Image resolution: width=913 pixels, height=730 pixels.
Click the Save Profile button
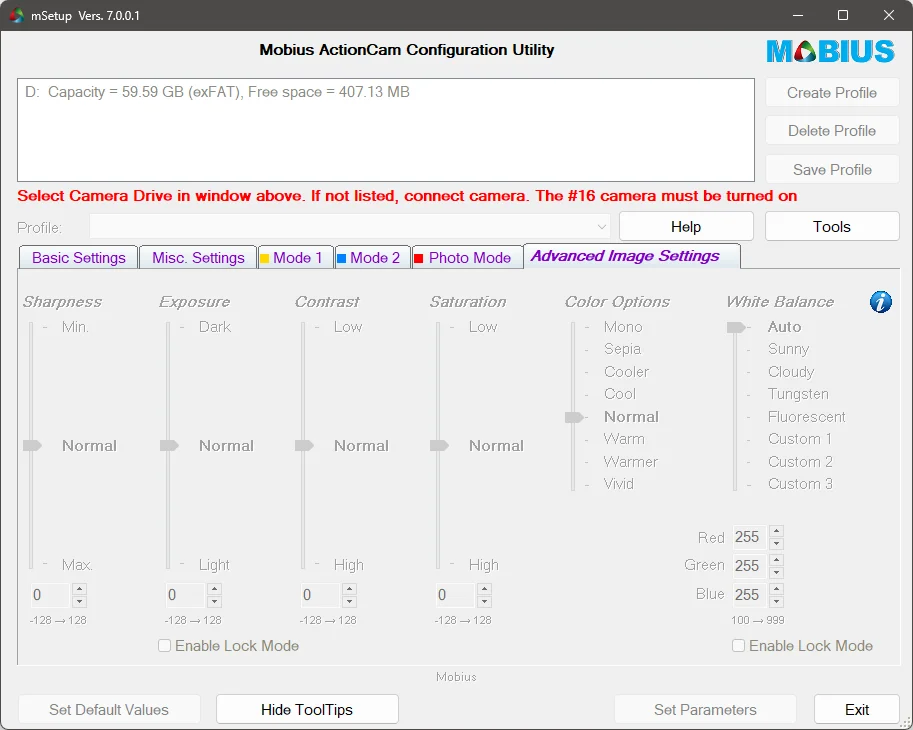(x=832, y=169)
